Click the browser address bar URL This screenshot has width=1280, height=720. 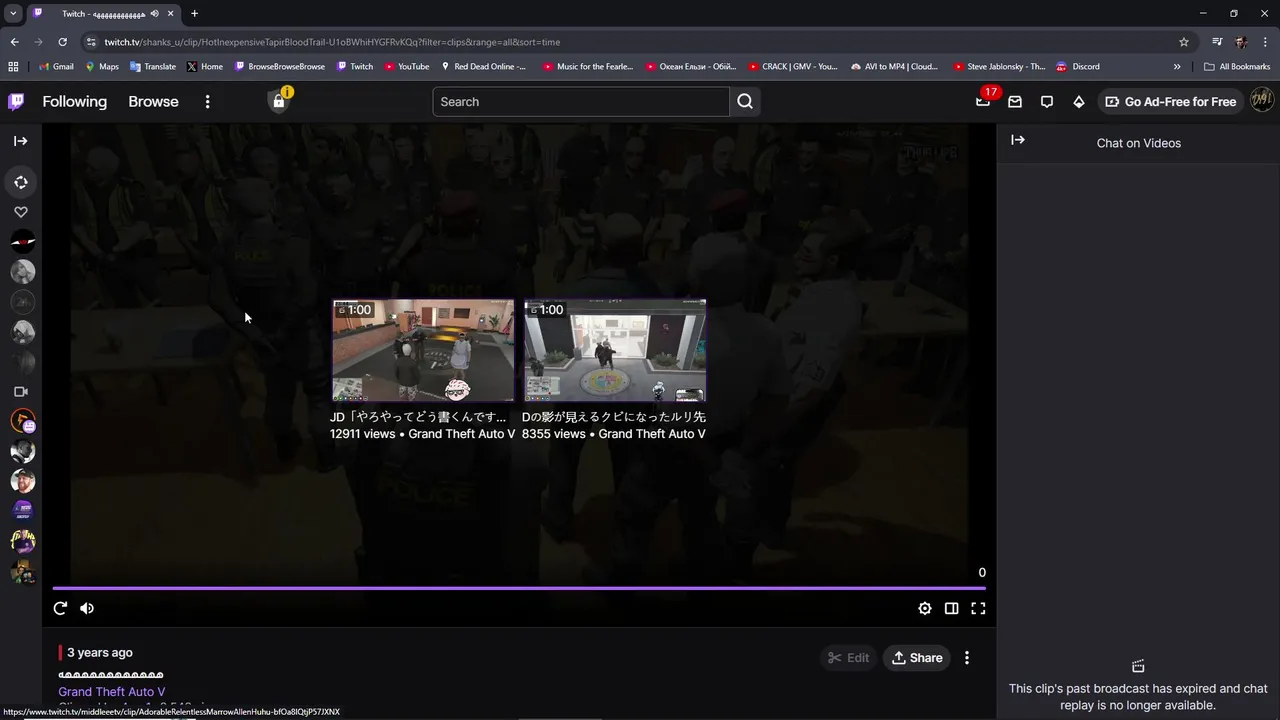point(332,42)
